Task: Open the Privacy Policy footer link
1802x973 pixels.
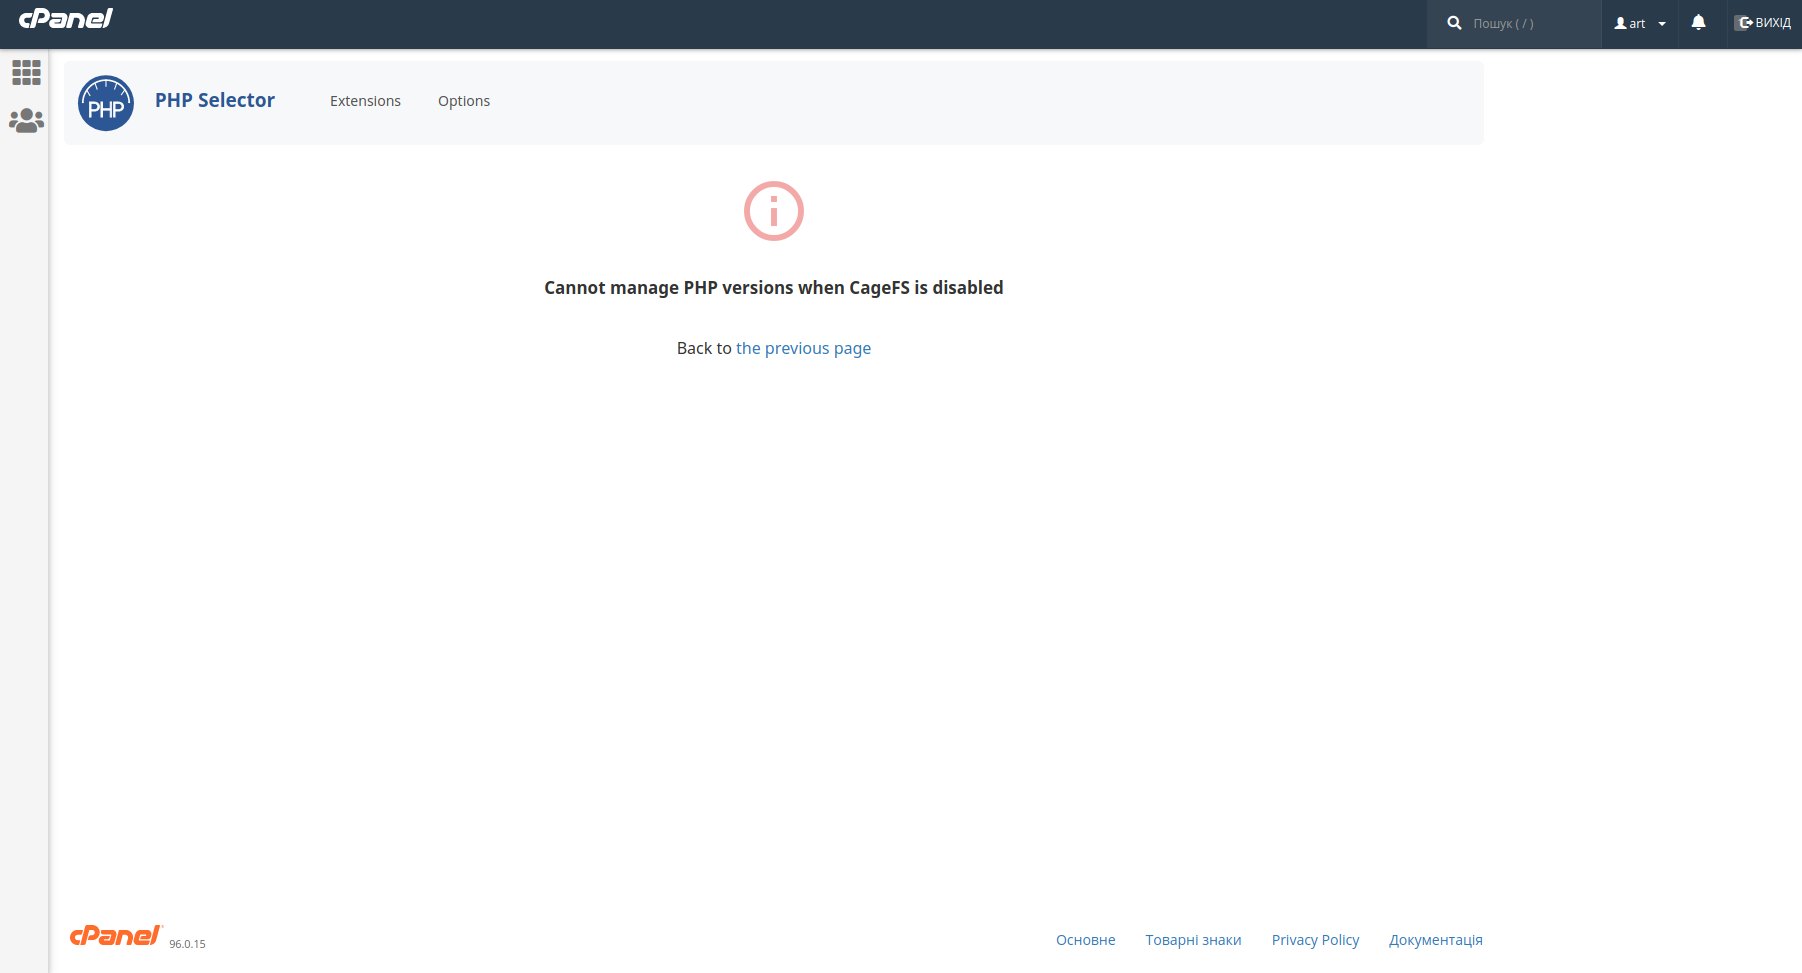Action: [x=1315, y=940]
